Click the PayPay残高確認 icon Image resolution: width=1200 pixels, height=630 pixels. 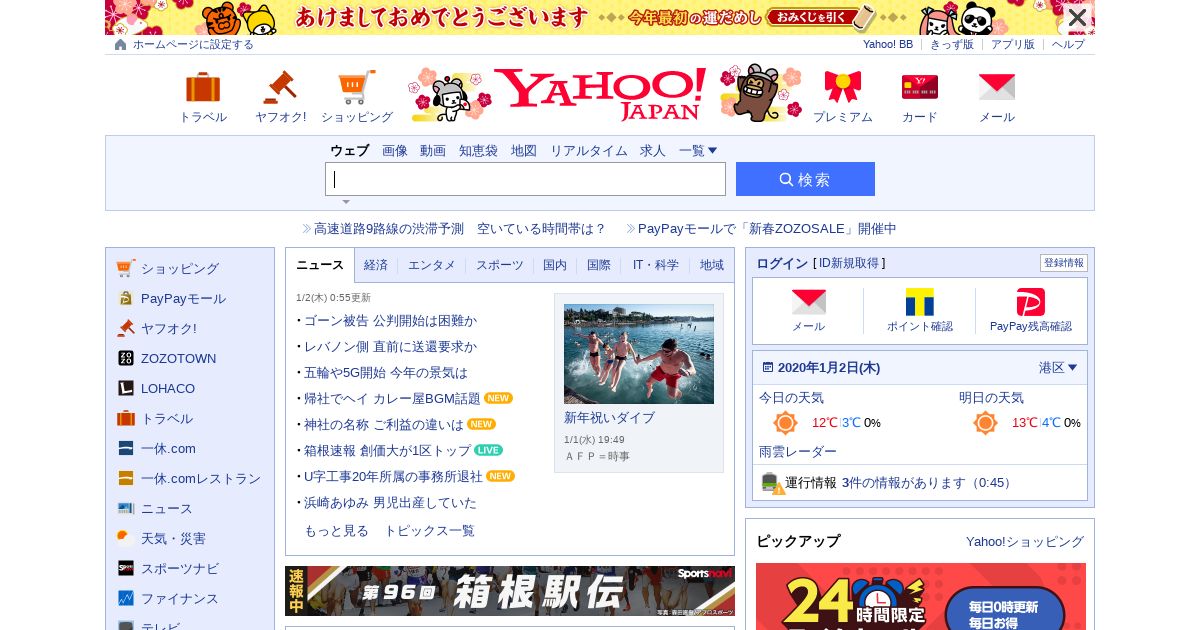click(x=1031, y=302)
